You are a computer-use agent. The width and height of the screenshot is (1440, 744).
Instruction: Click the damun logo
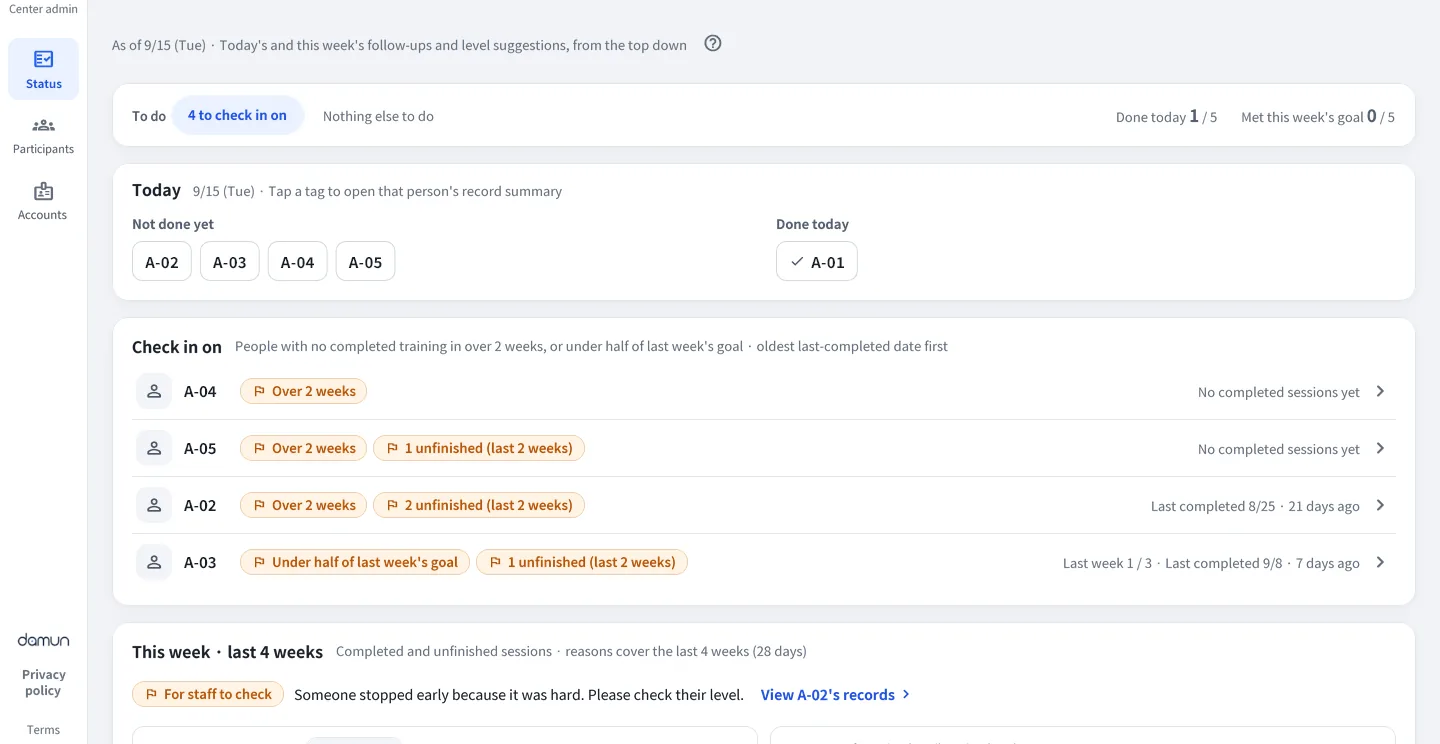point(43,640)
